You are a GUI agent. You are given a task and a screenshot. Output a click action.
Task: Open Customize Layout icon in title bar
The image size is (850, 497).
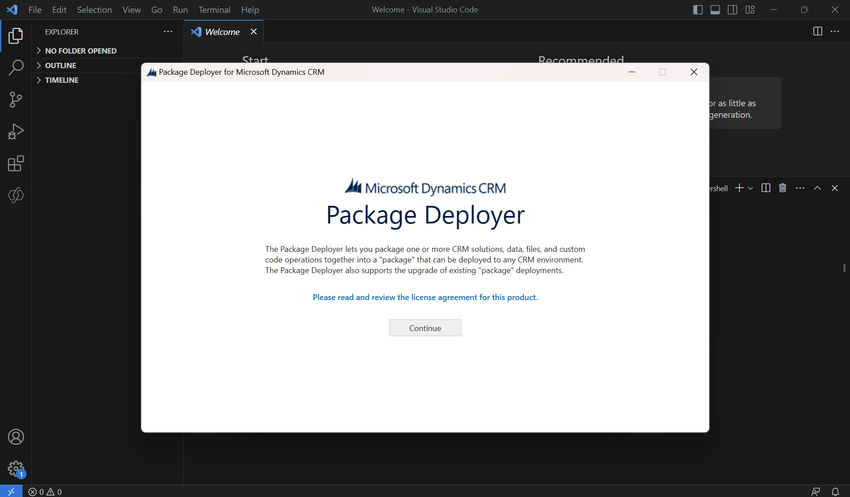pos(750,10)
